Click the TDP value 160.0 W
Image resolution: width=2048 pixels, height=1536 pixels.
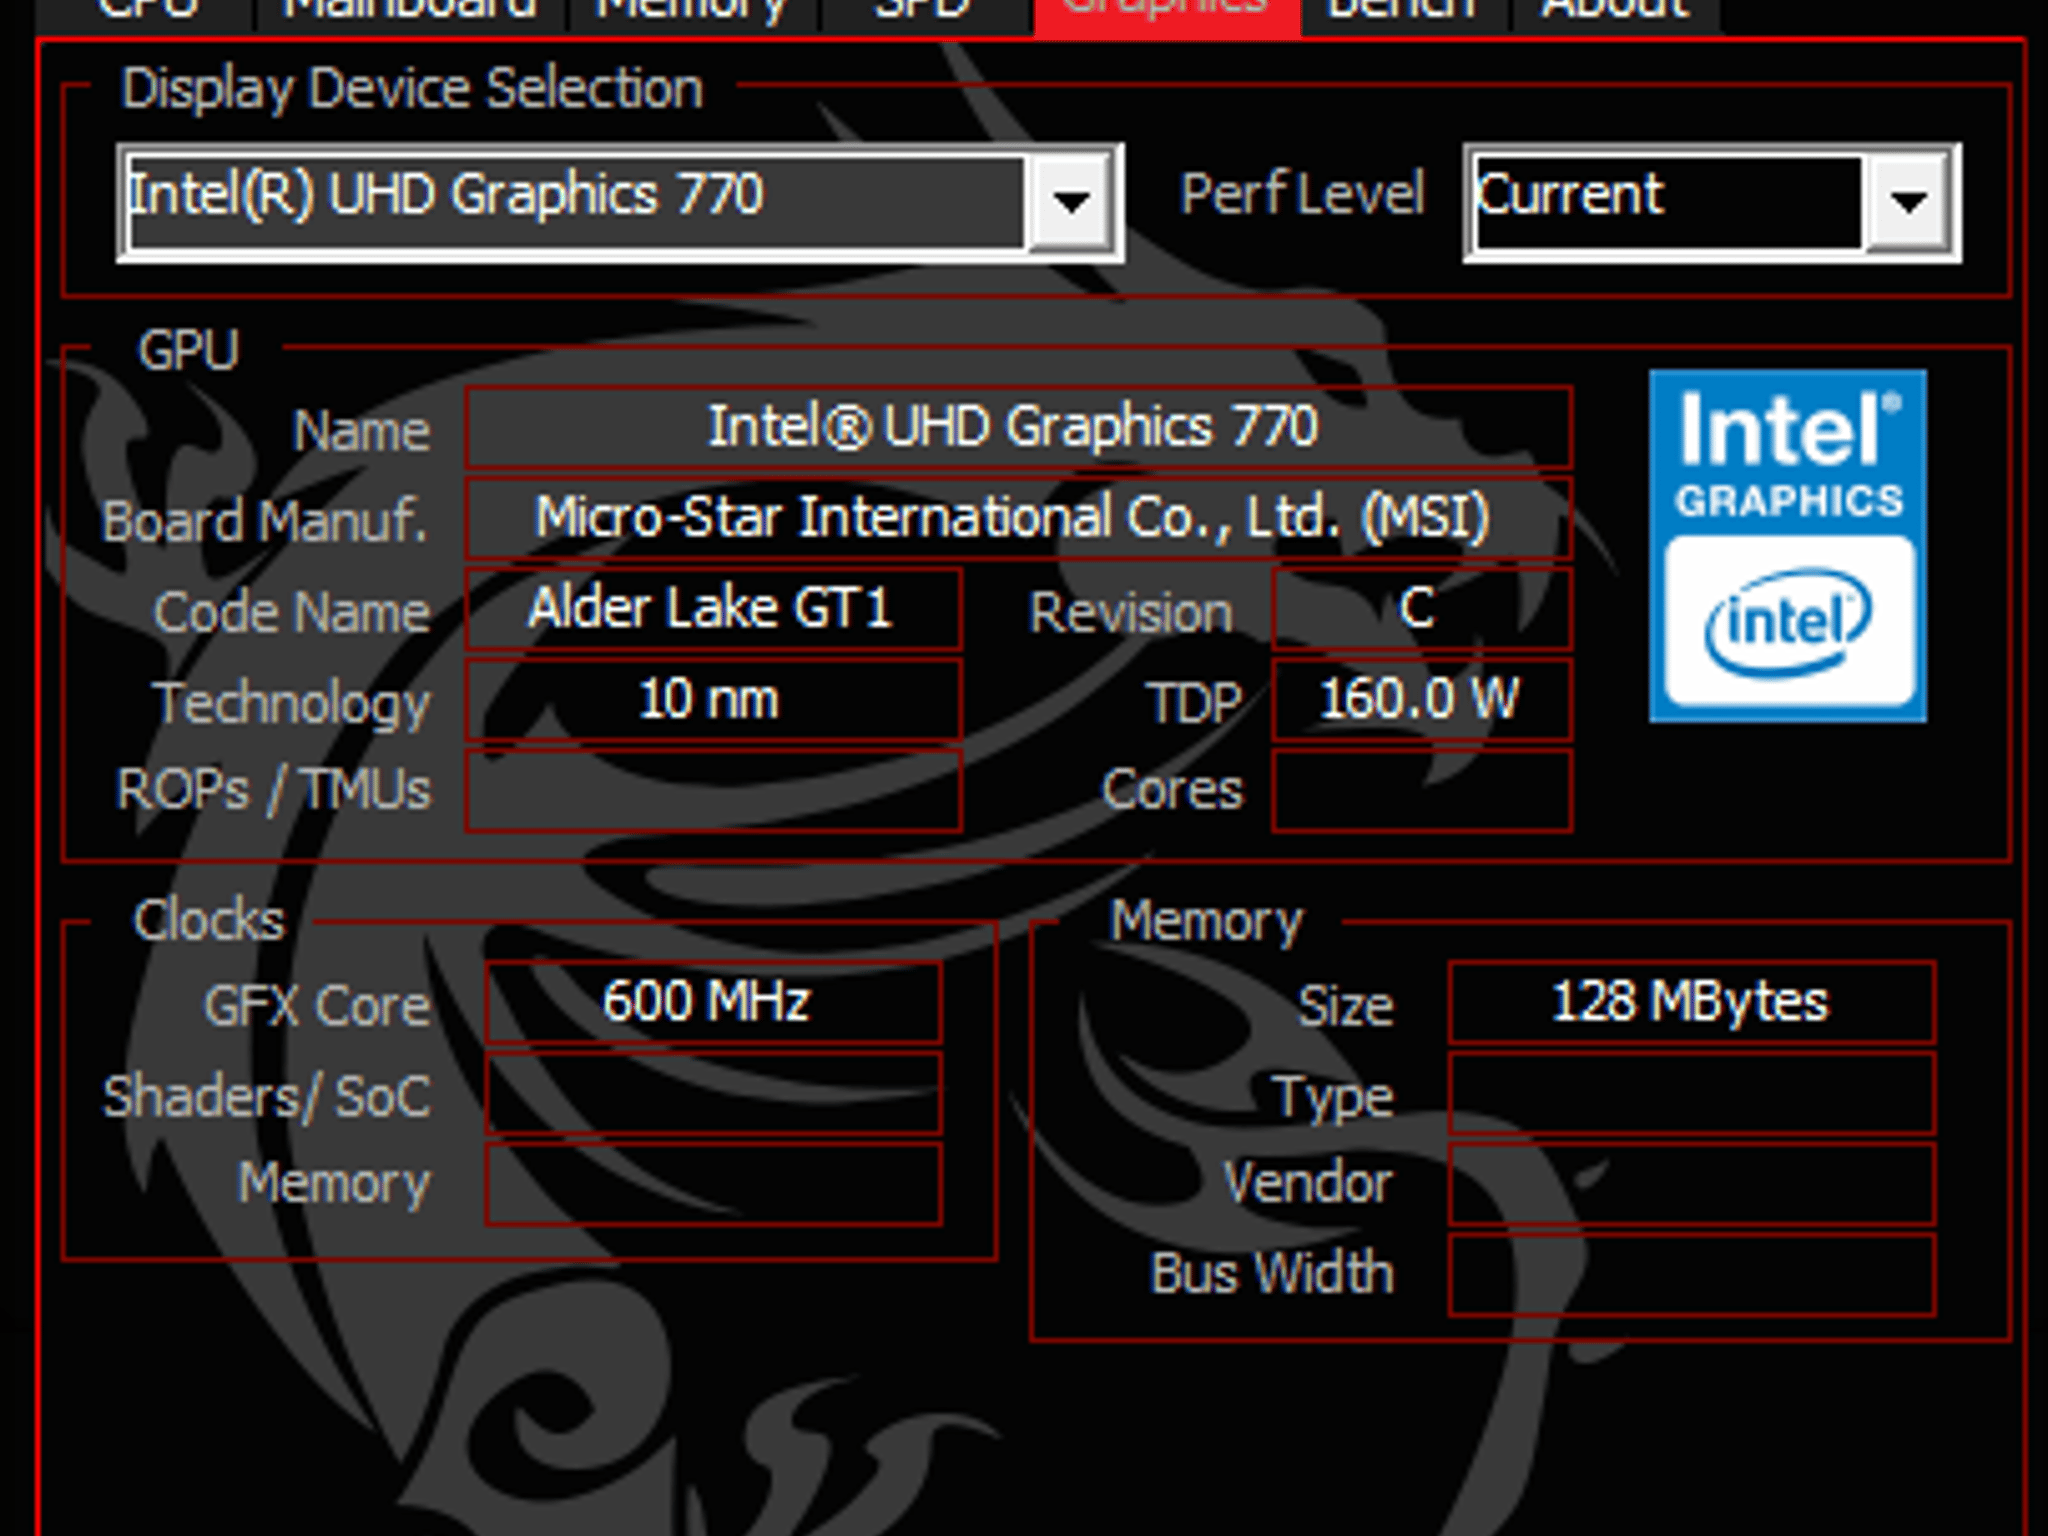[x=1421, y=699]
